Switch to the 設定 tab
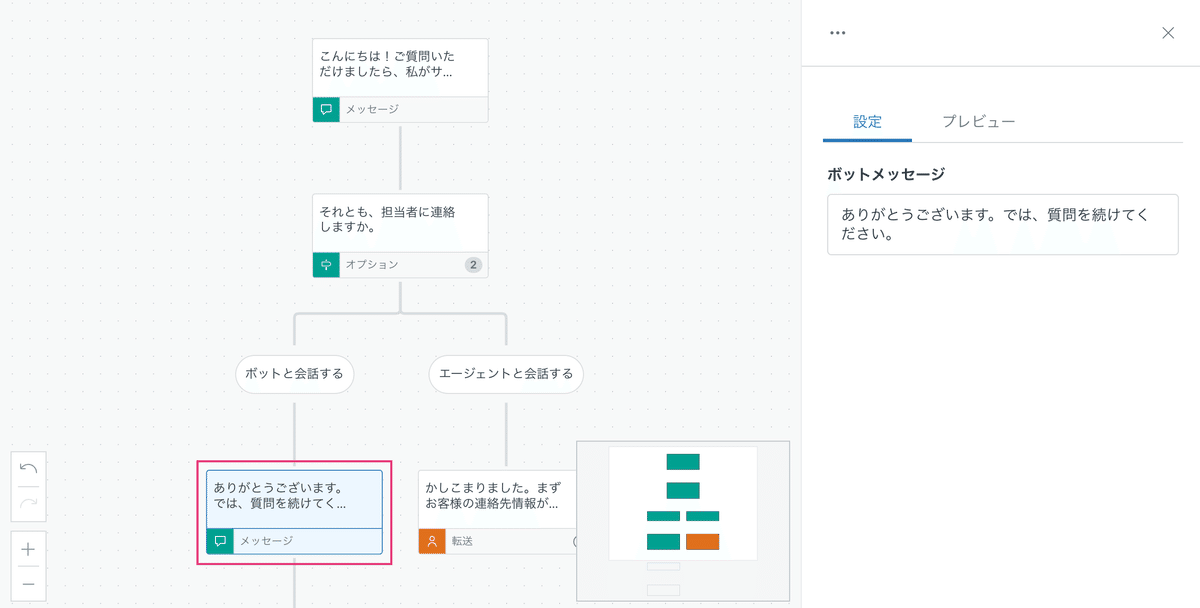 867,122
